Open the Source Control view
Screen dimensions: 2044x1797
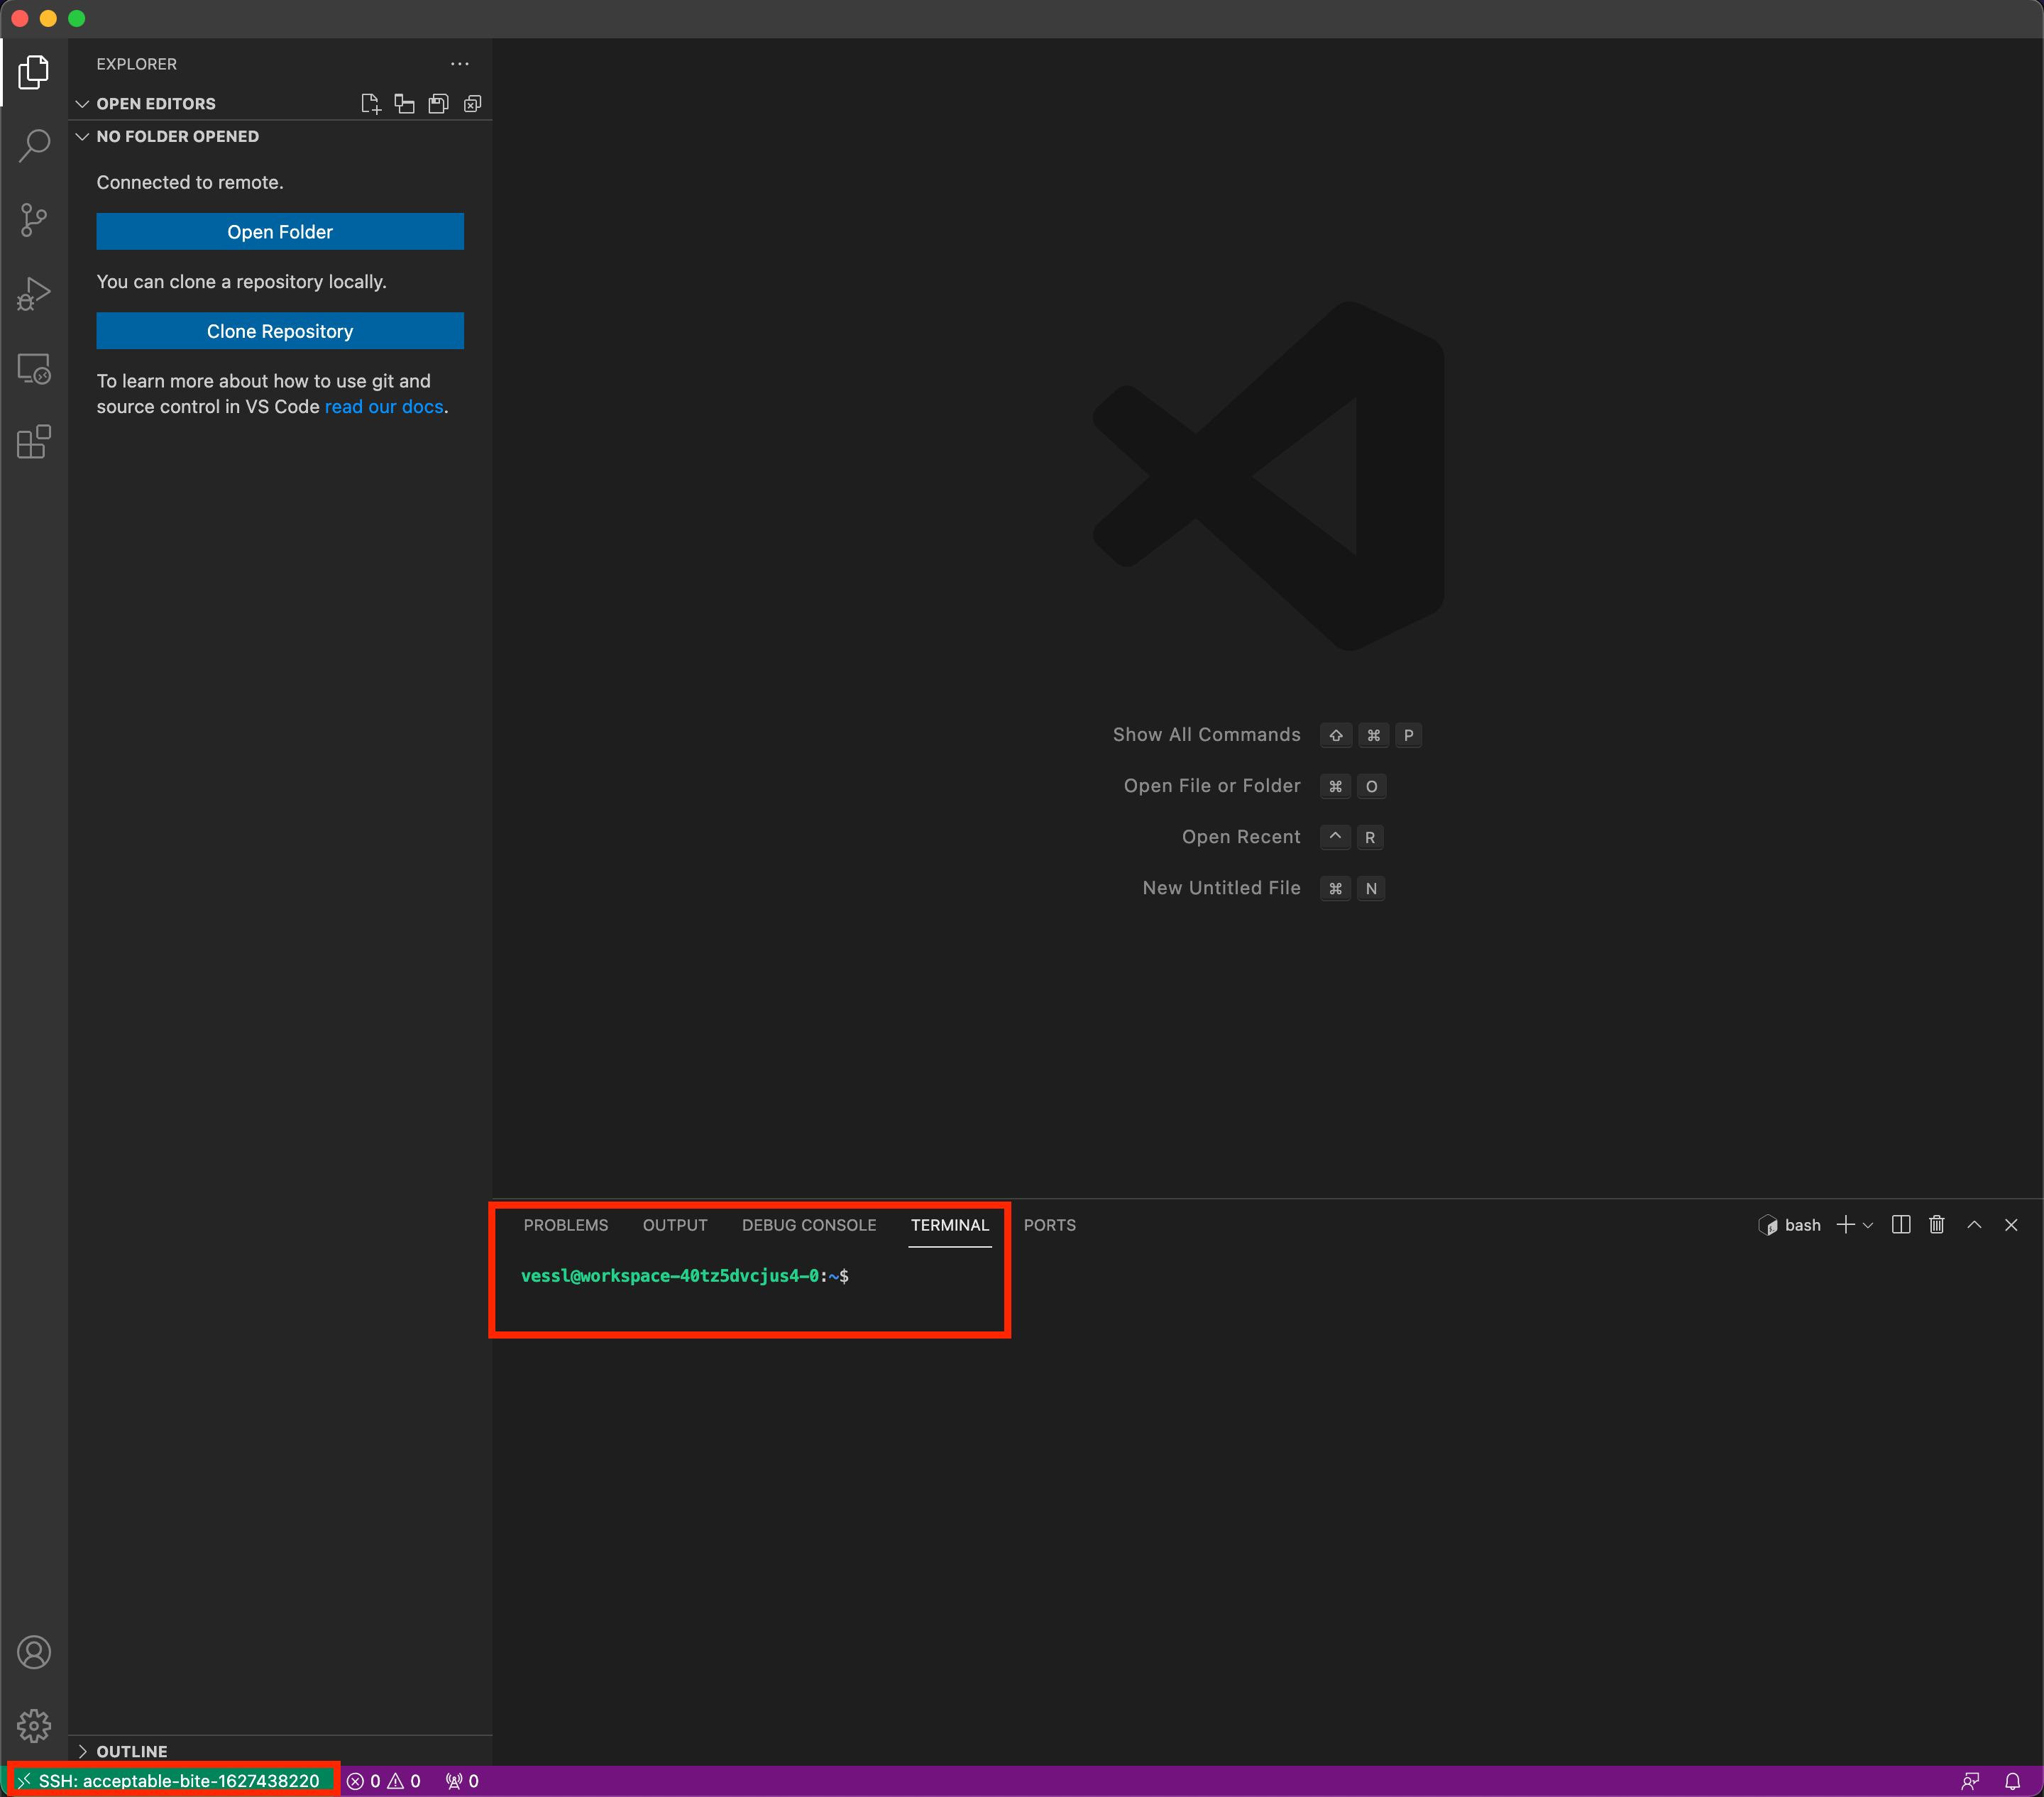(34, 219)
